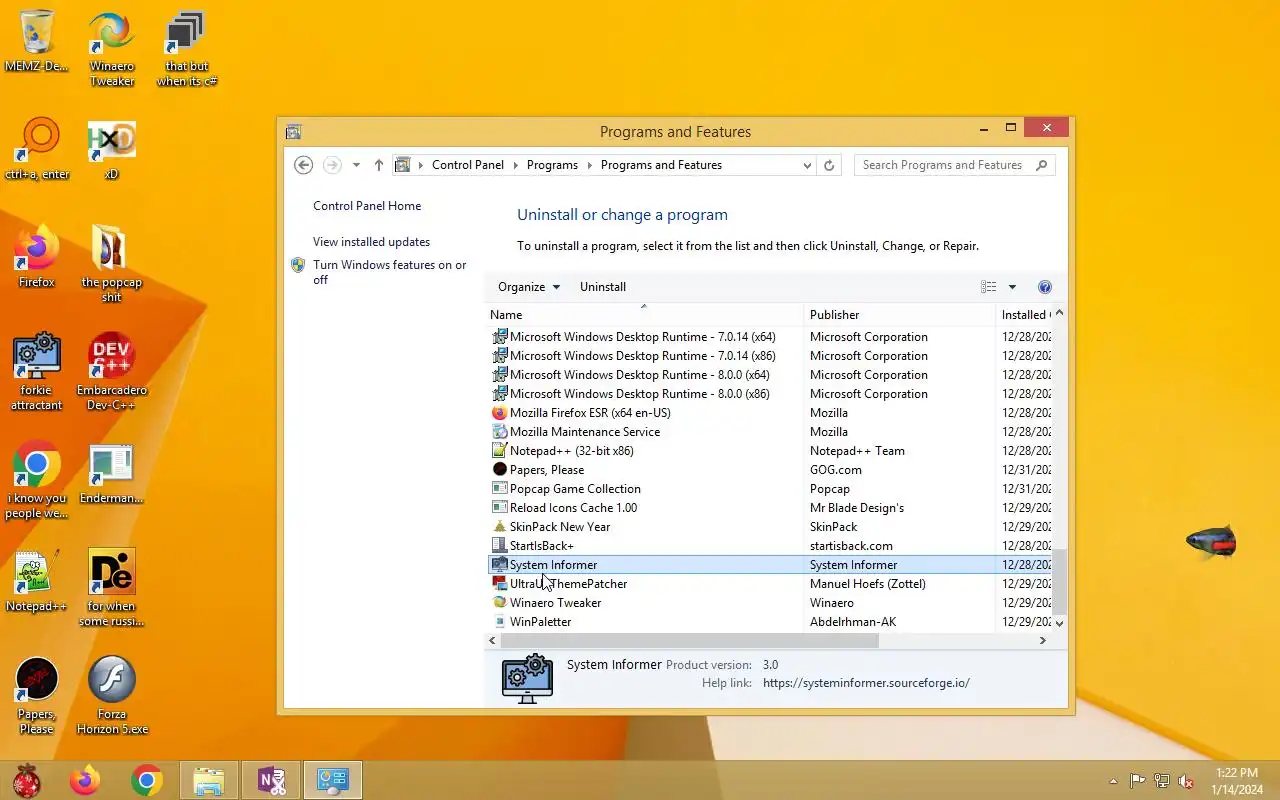Viewport: 1280px width, 800px height.
Task: Click the Back navigation arrow
Action: pyautogui.click(x=304, y=165)
